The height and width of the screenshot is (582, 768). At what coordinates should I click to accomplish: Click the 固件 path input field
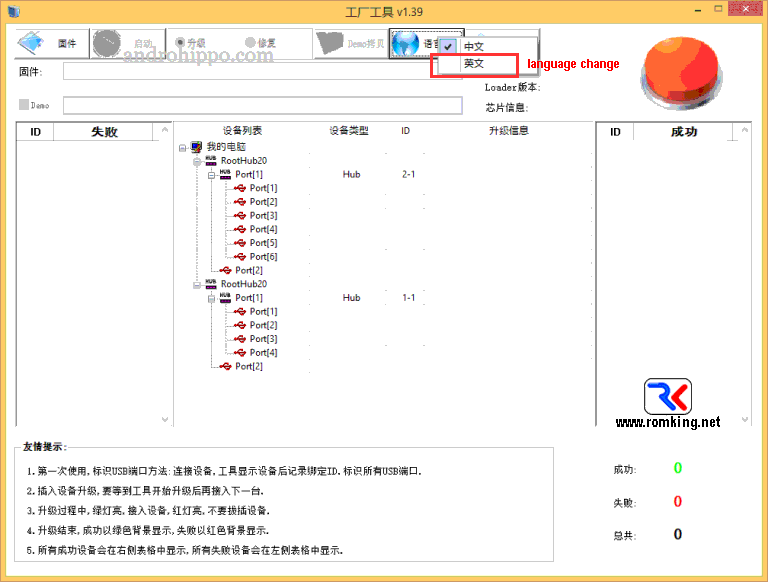point(263,72)
